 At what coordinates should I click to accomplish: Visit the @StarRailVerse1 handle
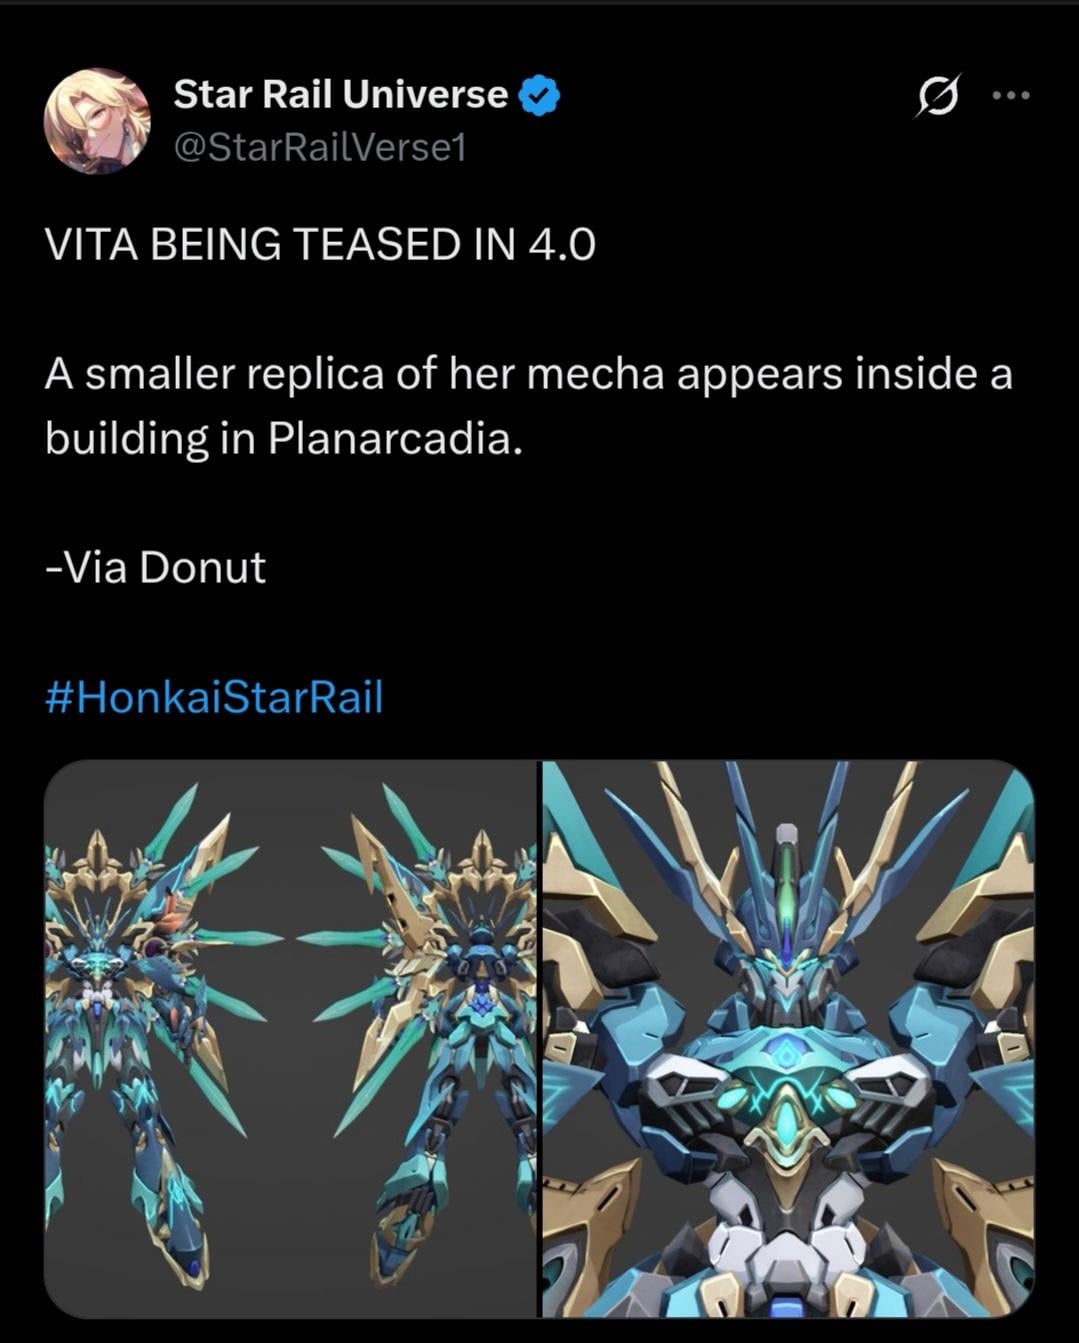(x=320, y=147)
